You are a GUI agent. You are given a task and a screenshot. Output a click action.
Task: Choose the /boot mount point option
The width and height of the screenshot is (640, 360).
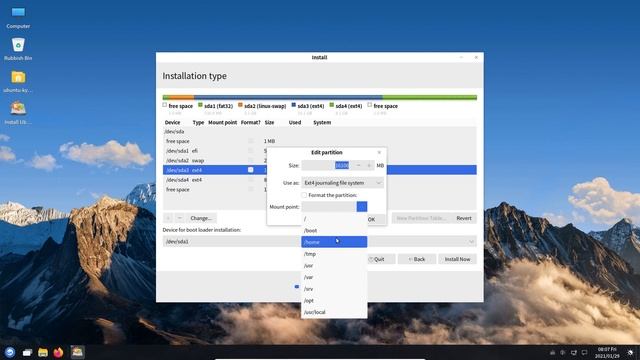click(334, 231)
